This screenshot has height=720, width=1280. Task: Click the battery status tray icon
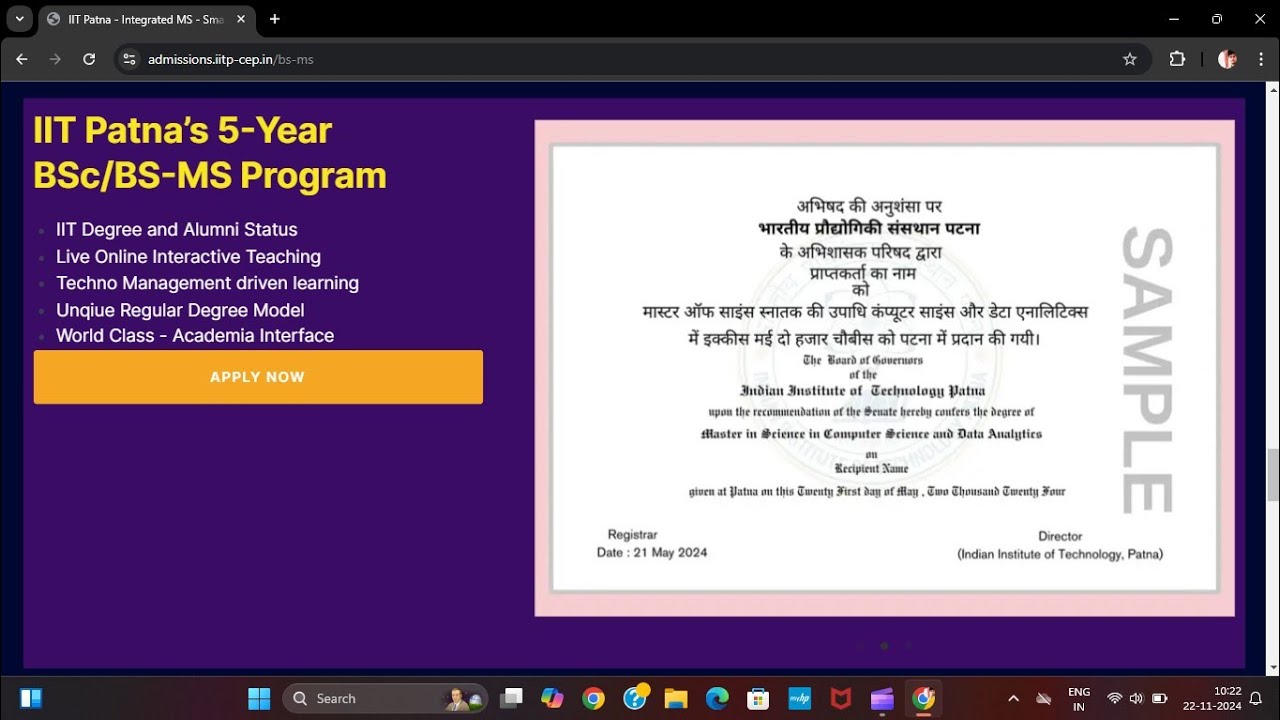tap(1160, 698)
